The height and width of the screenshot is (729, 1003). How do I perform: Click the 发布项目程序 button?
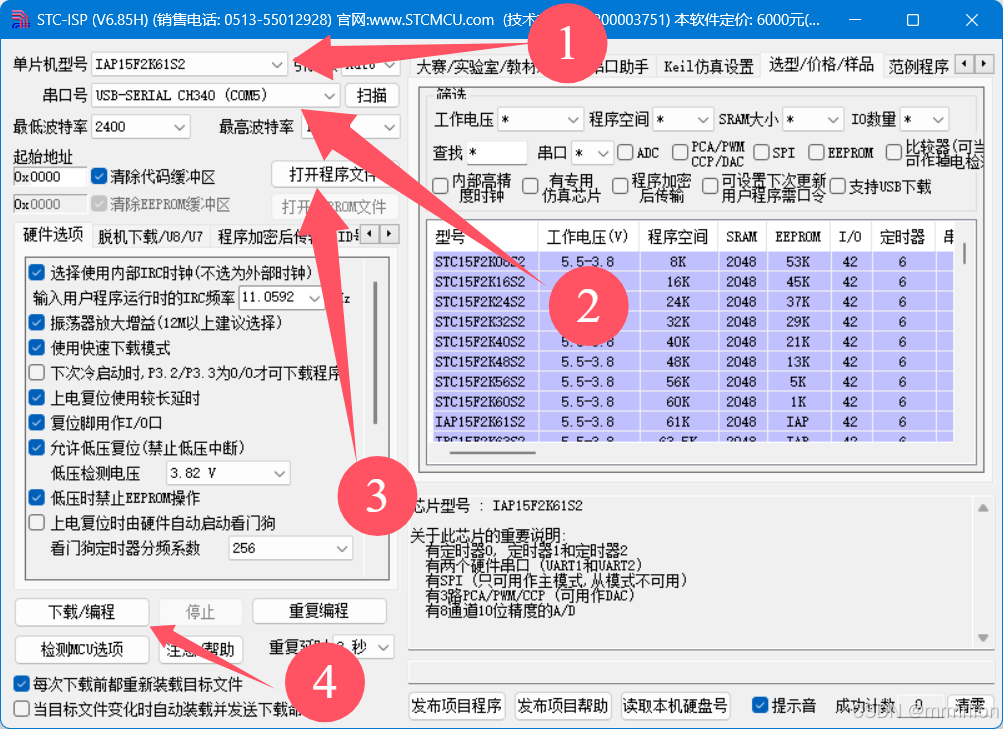457,706
